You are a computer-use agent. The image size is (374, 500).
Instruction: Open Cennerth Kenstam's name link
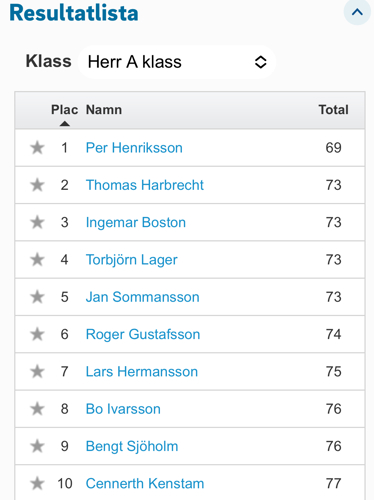click(145, 484)
